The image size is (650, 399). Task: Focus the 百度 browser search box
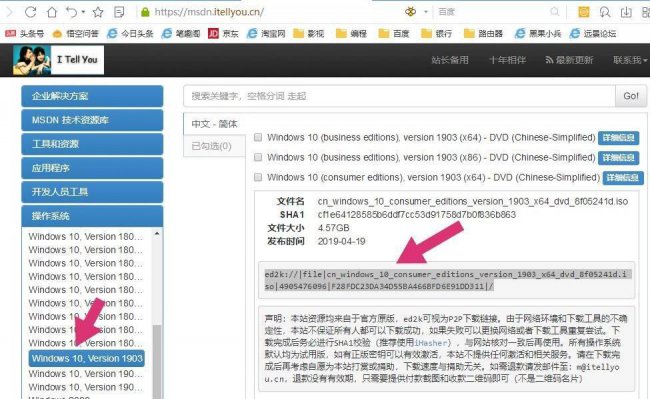493,12
